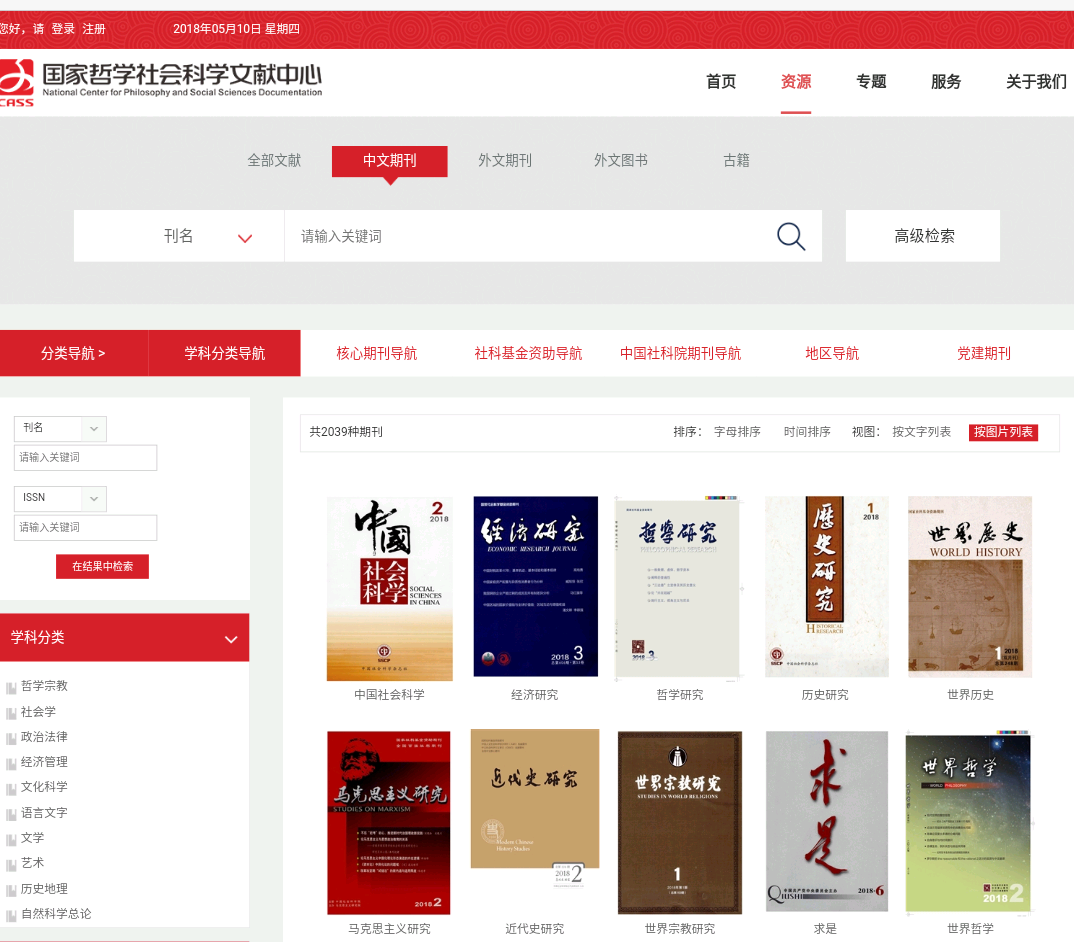This screenshot has height=942, width=1074.
Task: Click folder icon beside 自然科学总论
Action: pos(11,916)
